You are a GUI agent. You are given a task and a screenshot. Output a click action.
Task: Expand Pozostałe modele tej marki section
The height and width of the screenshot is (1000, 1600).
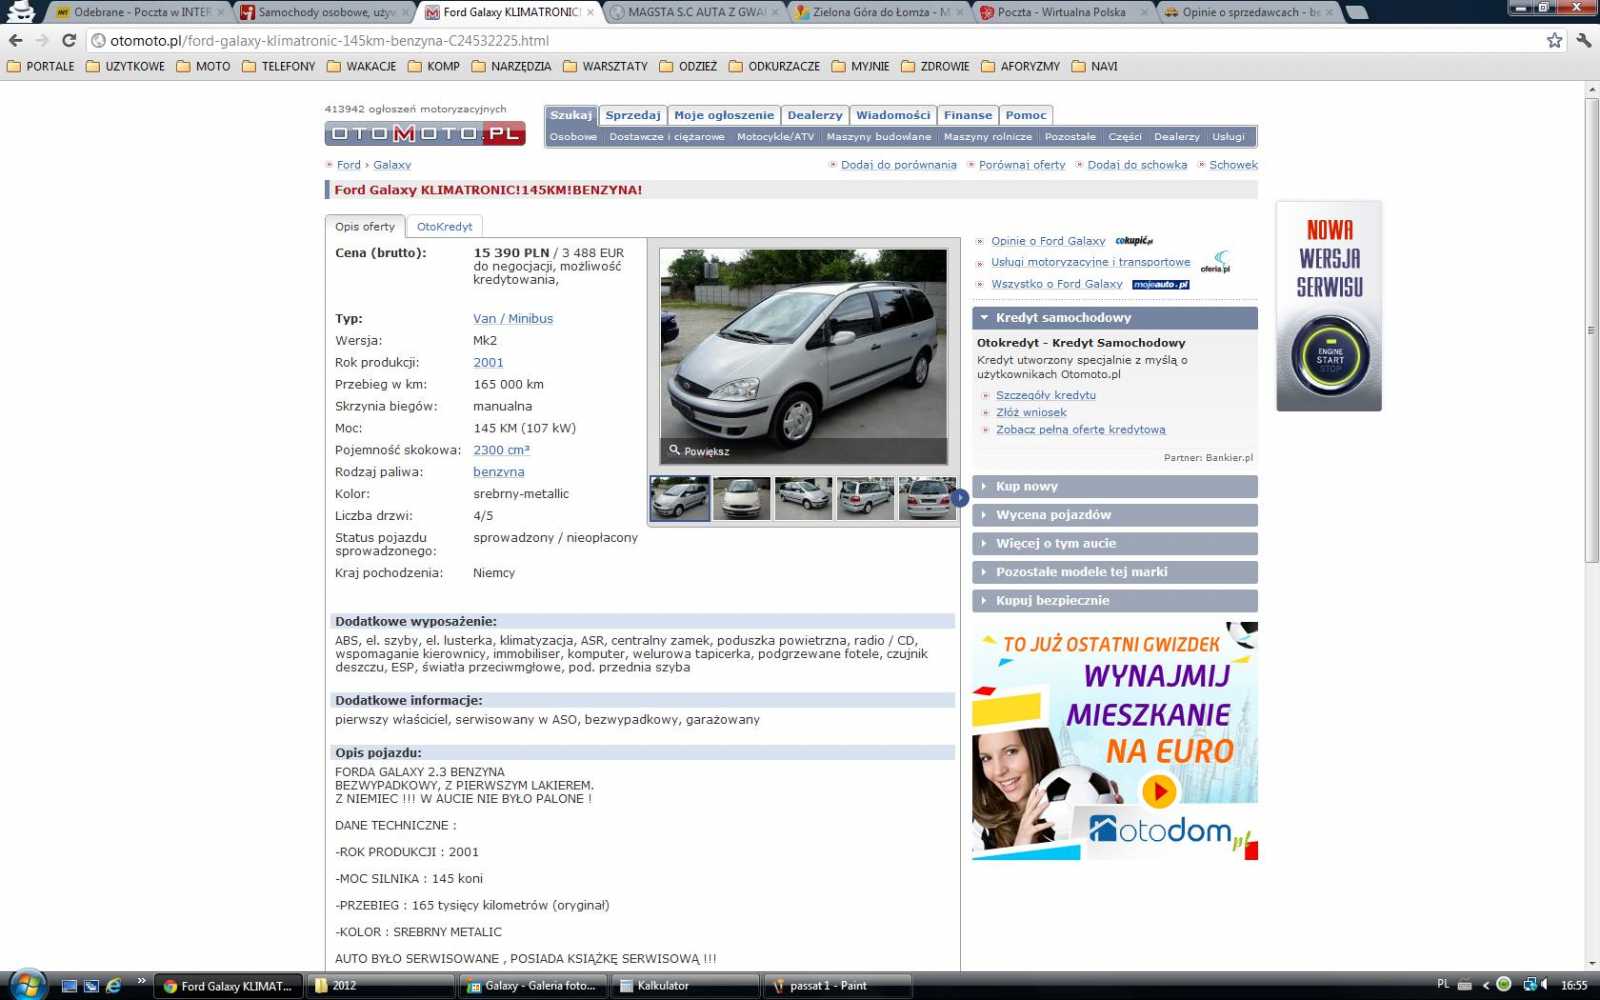[x=1114, y=572]
